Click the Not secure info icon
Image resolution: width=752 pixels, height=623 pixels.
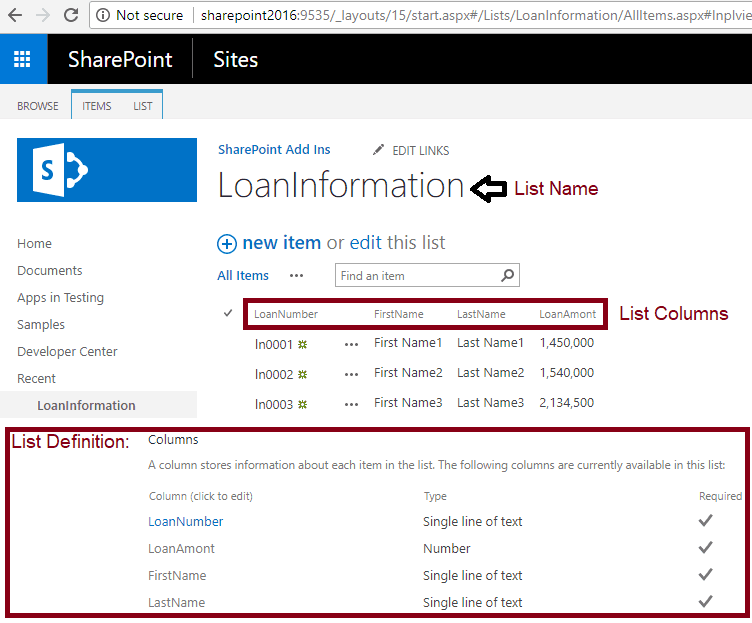(103, 15)
